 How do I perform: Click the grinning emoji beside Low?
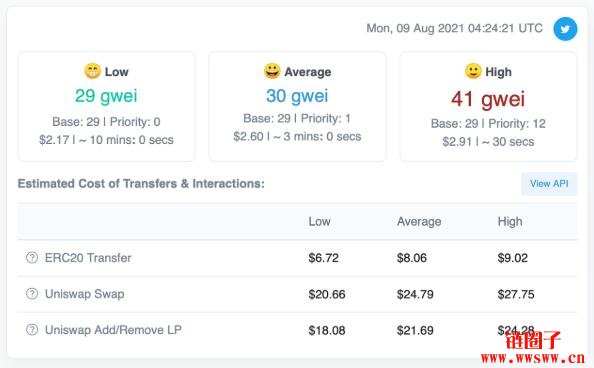point(92,71)
